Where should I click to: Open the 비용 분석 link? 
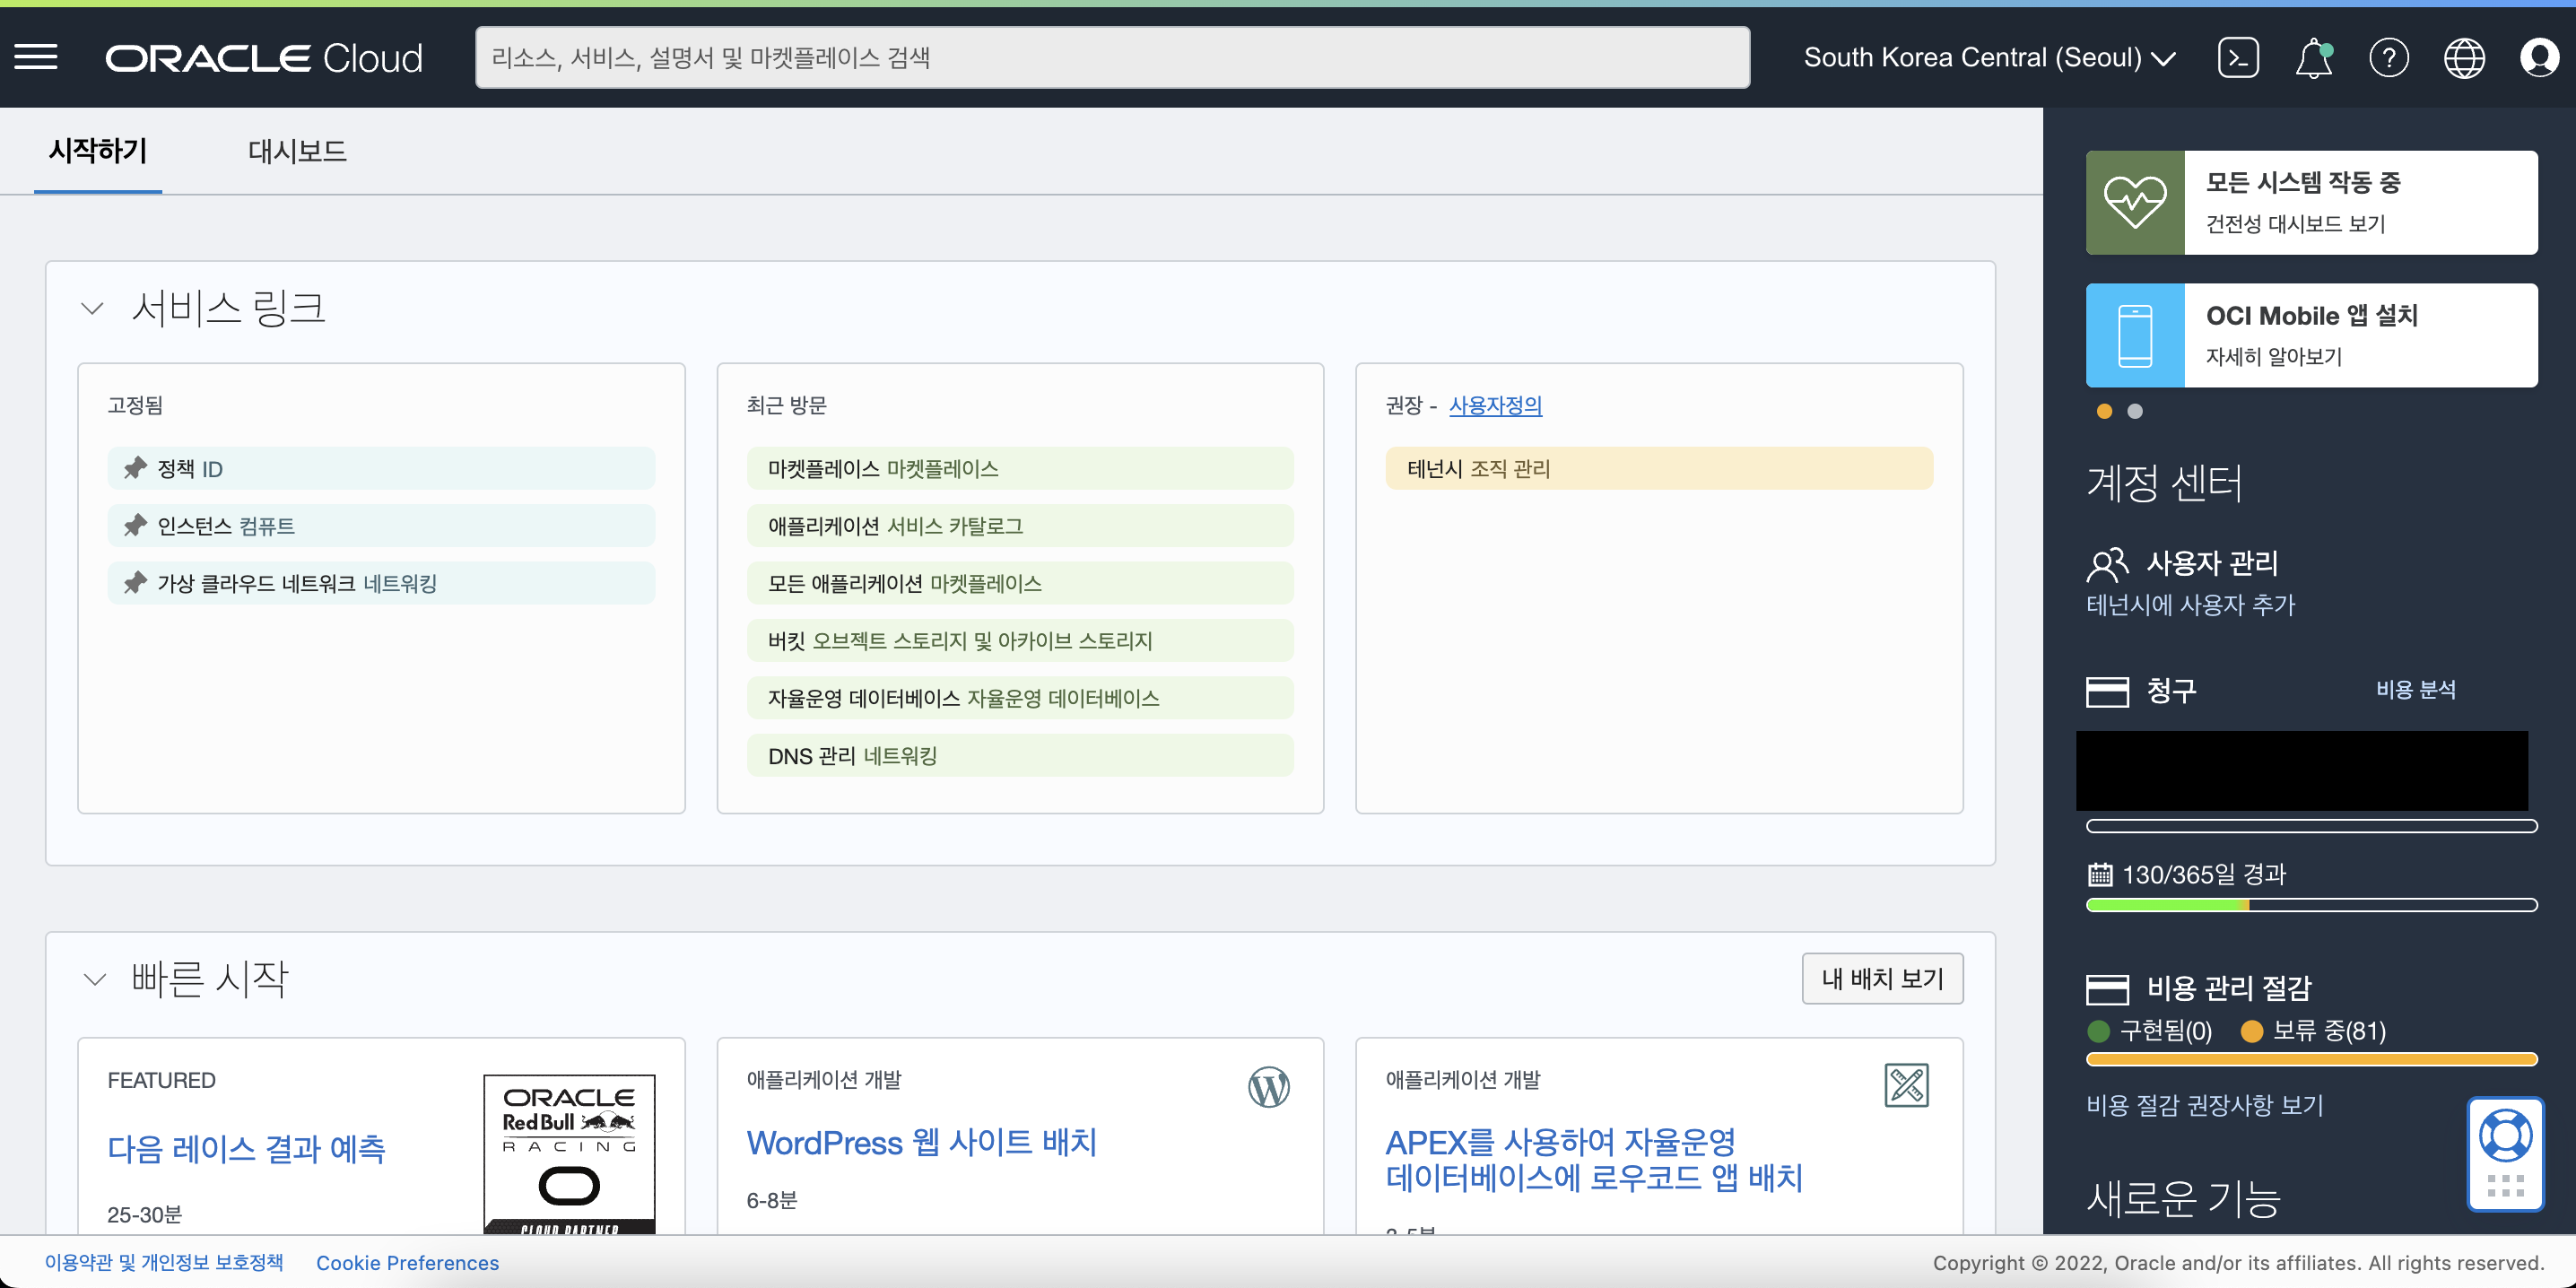[x=2416, y=690]
